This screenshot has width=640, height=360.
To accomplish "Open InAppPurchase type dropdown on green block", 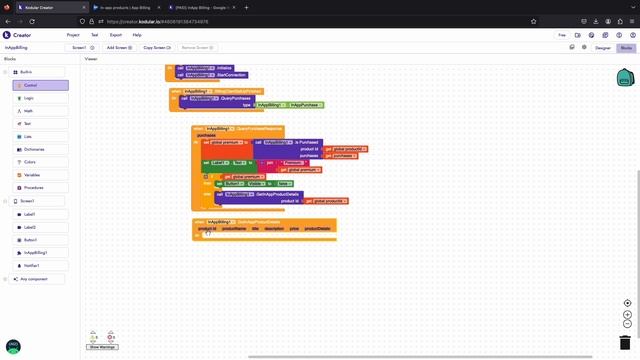I will tap(307, 105).
